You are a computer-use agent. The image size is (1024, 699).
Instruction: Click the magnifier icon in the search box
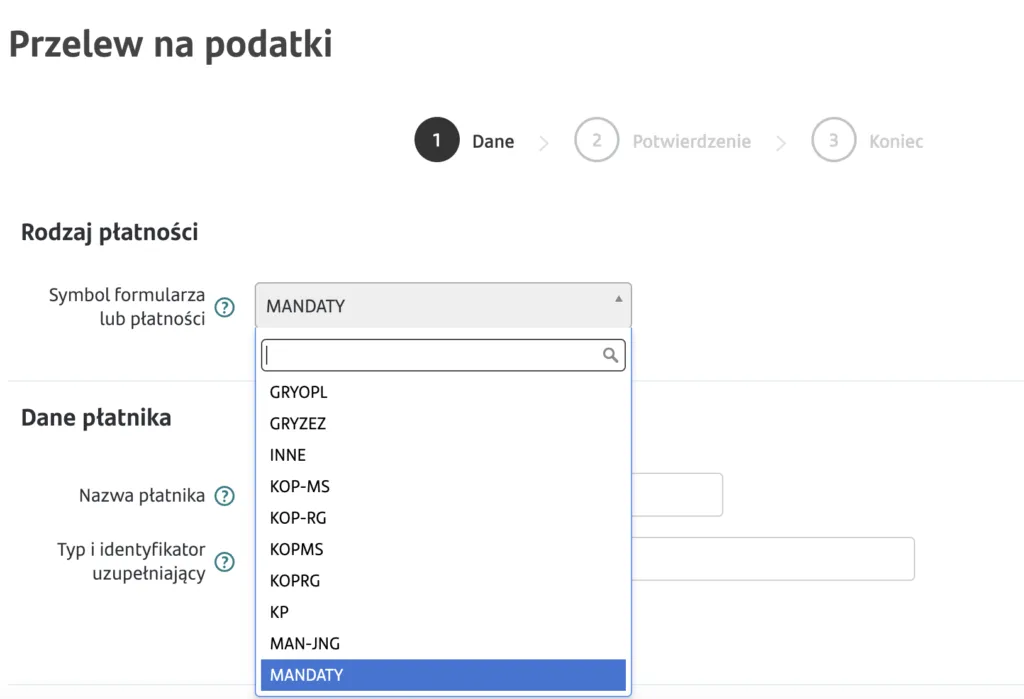tap(610, 355)
